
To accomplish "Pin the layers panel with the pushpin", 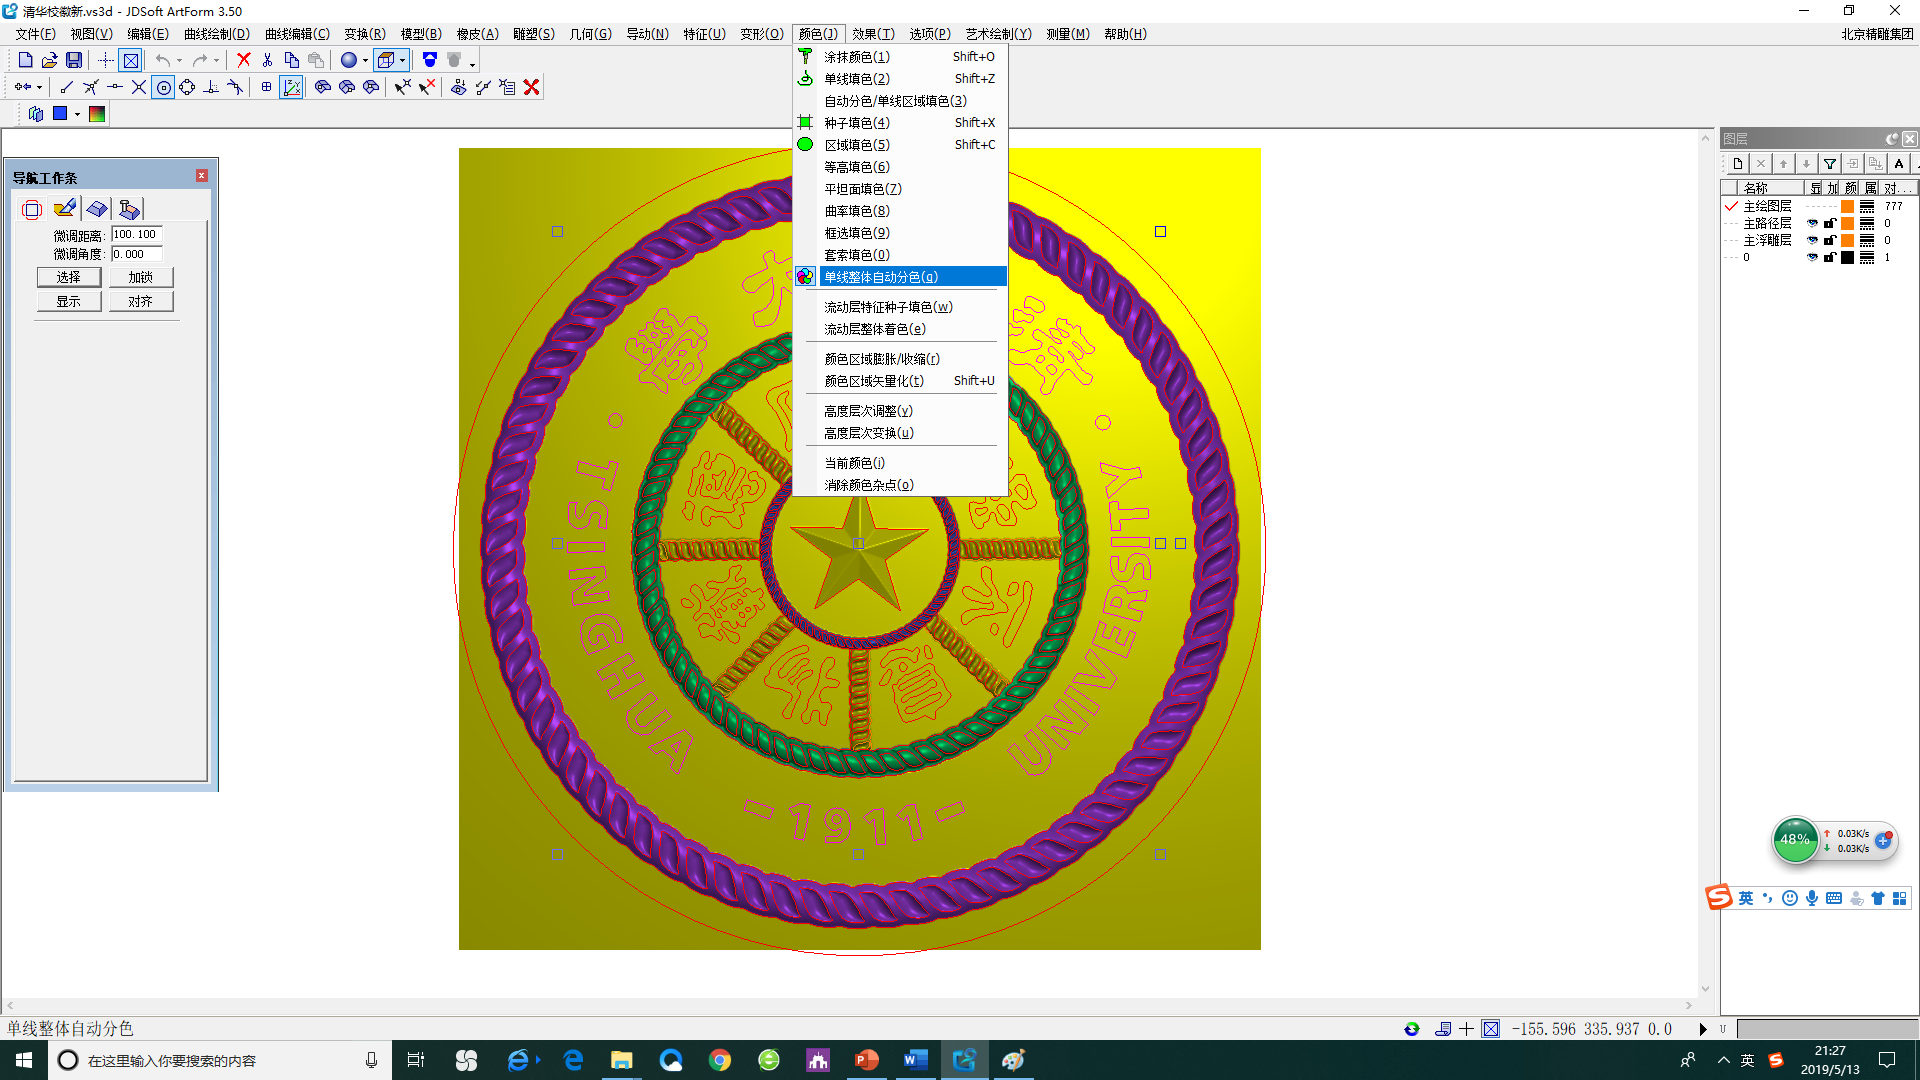I will pyautogui.click(x=1891, y=139).
